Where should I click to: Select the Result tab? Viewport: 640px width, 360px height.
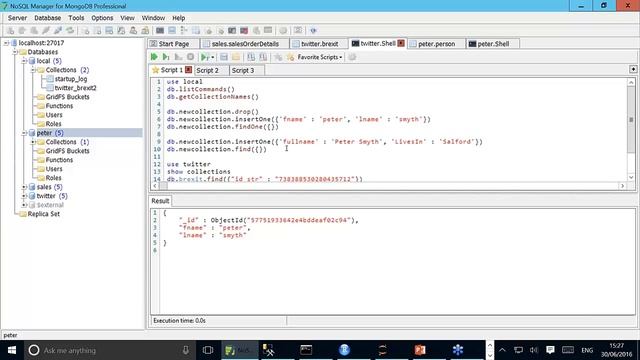coord(160,201)
